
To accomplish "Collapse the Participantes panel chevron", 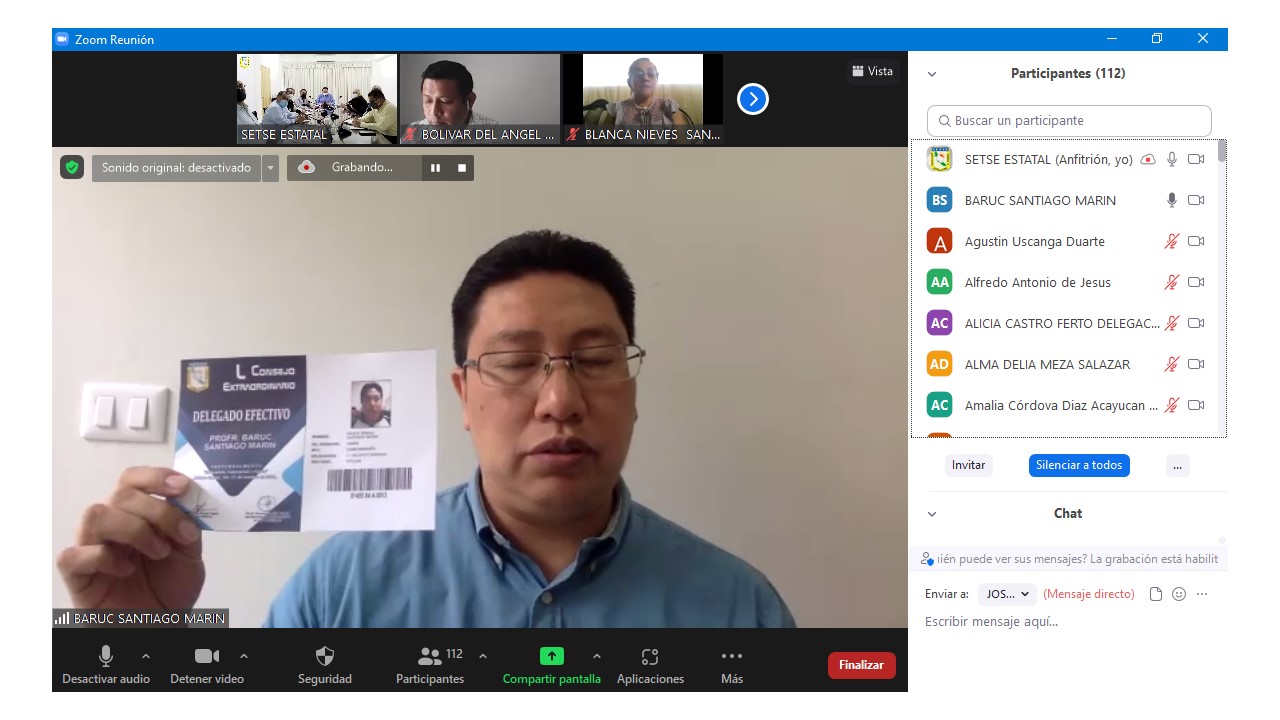I will (x=932, y=74).
